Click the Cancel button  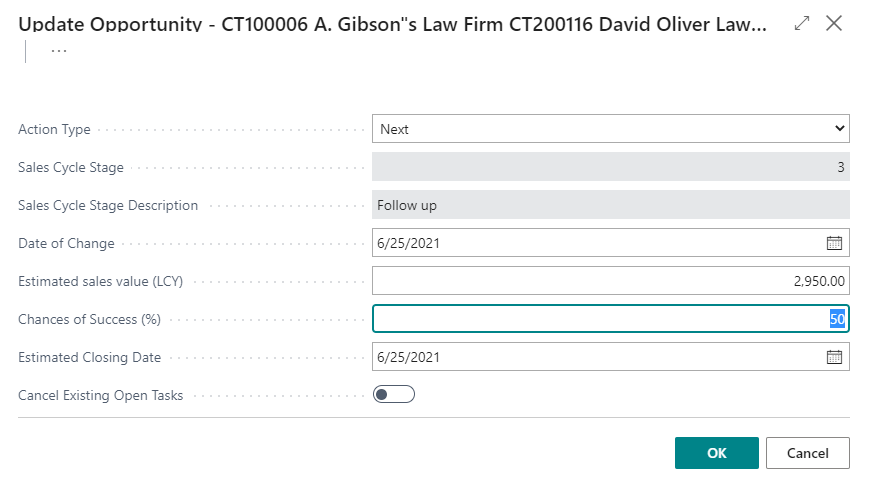point(807,453)
